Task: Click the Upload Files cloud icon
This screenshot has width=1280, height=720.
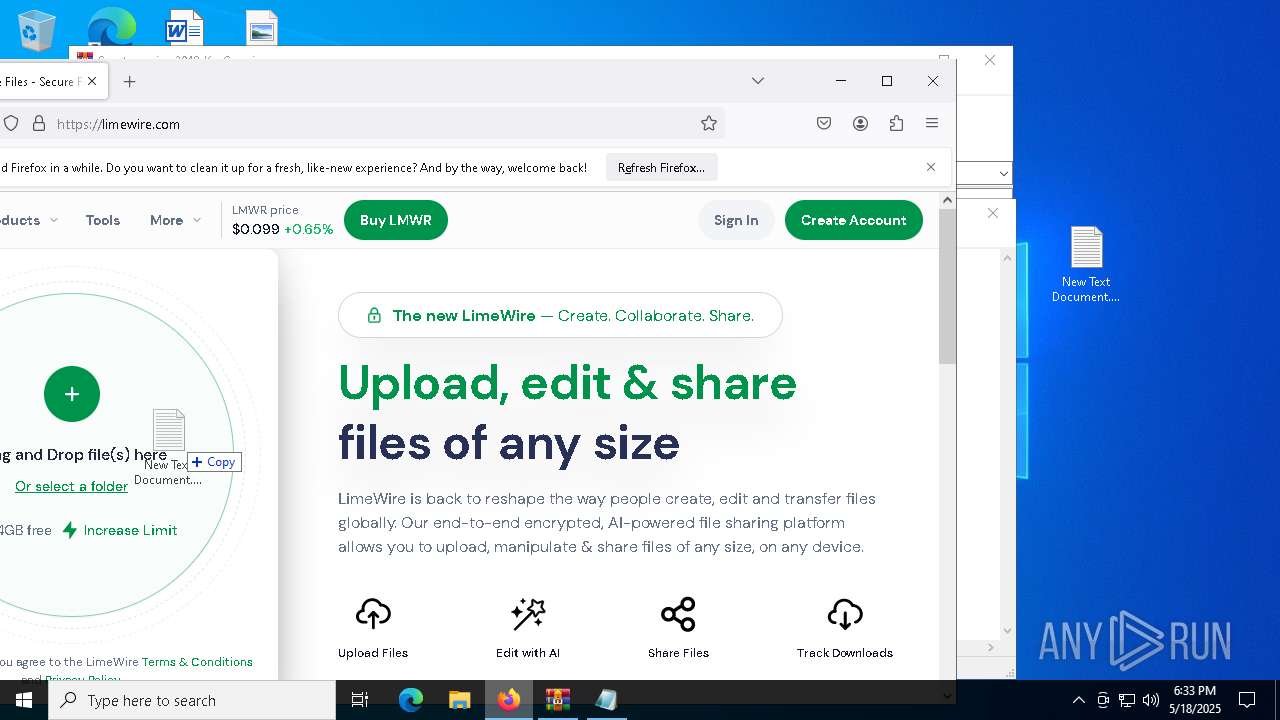Action: point(373,614)
